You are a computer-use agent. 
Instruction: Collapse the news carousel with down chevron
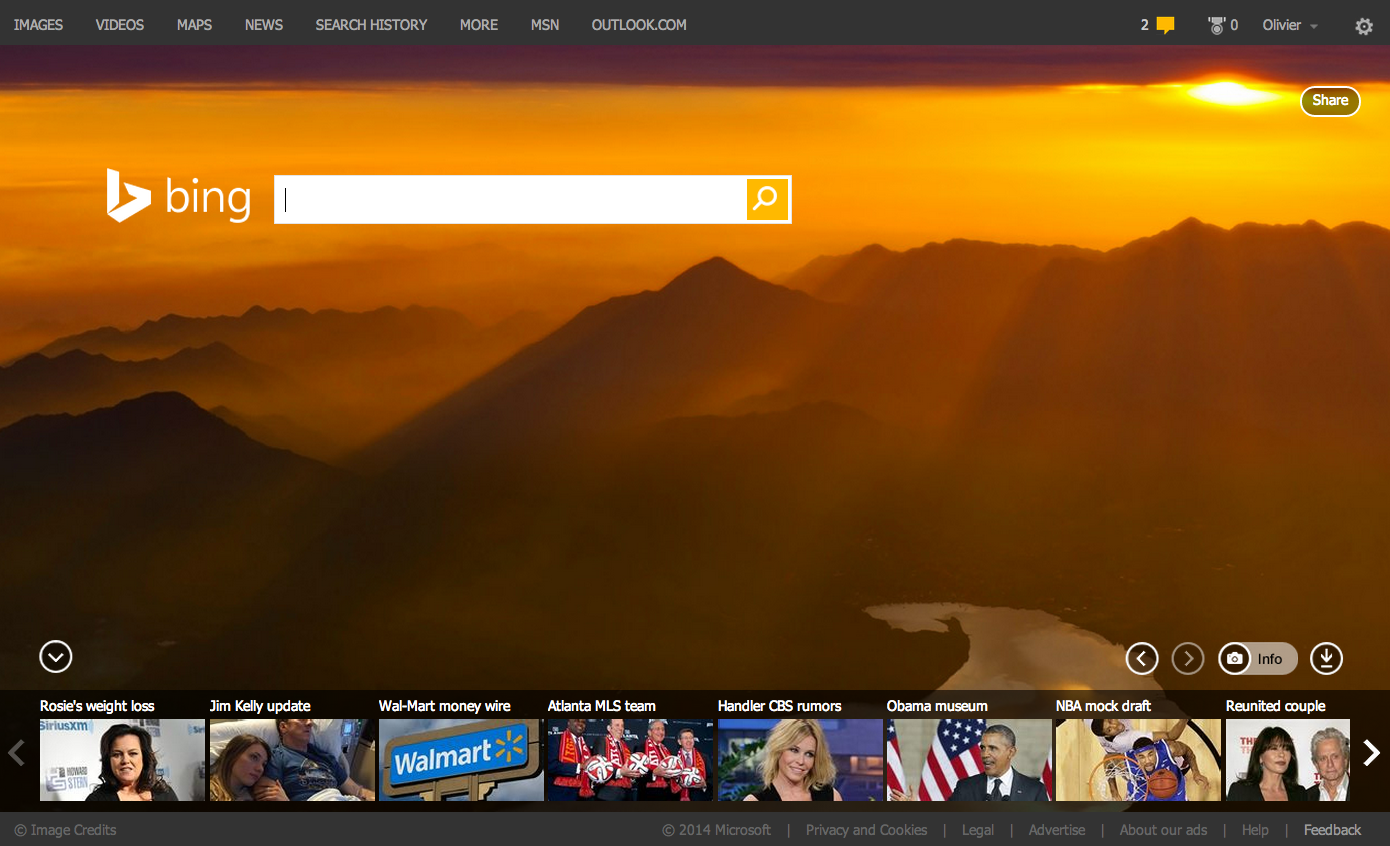tap(56, 657)
